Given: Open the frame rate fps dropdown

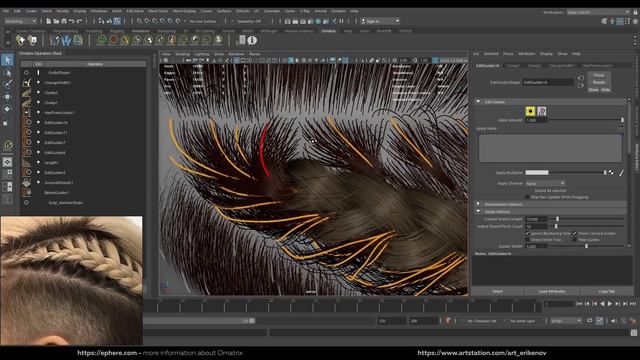Looking at the screenshot, I should [566, 321].
